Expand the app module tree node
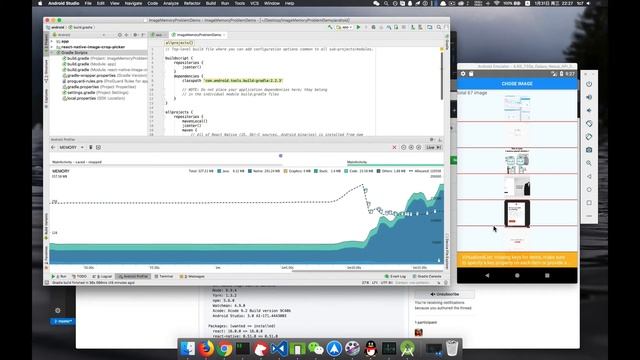 coord(52,42)
